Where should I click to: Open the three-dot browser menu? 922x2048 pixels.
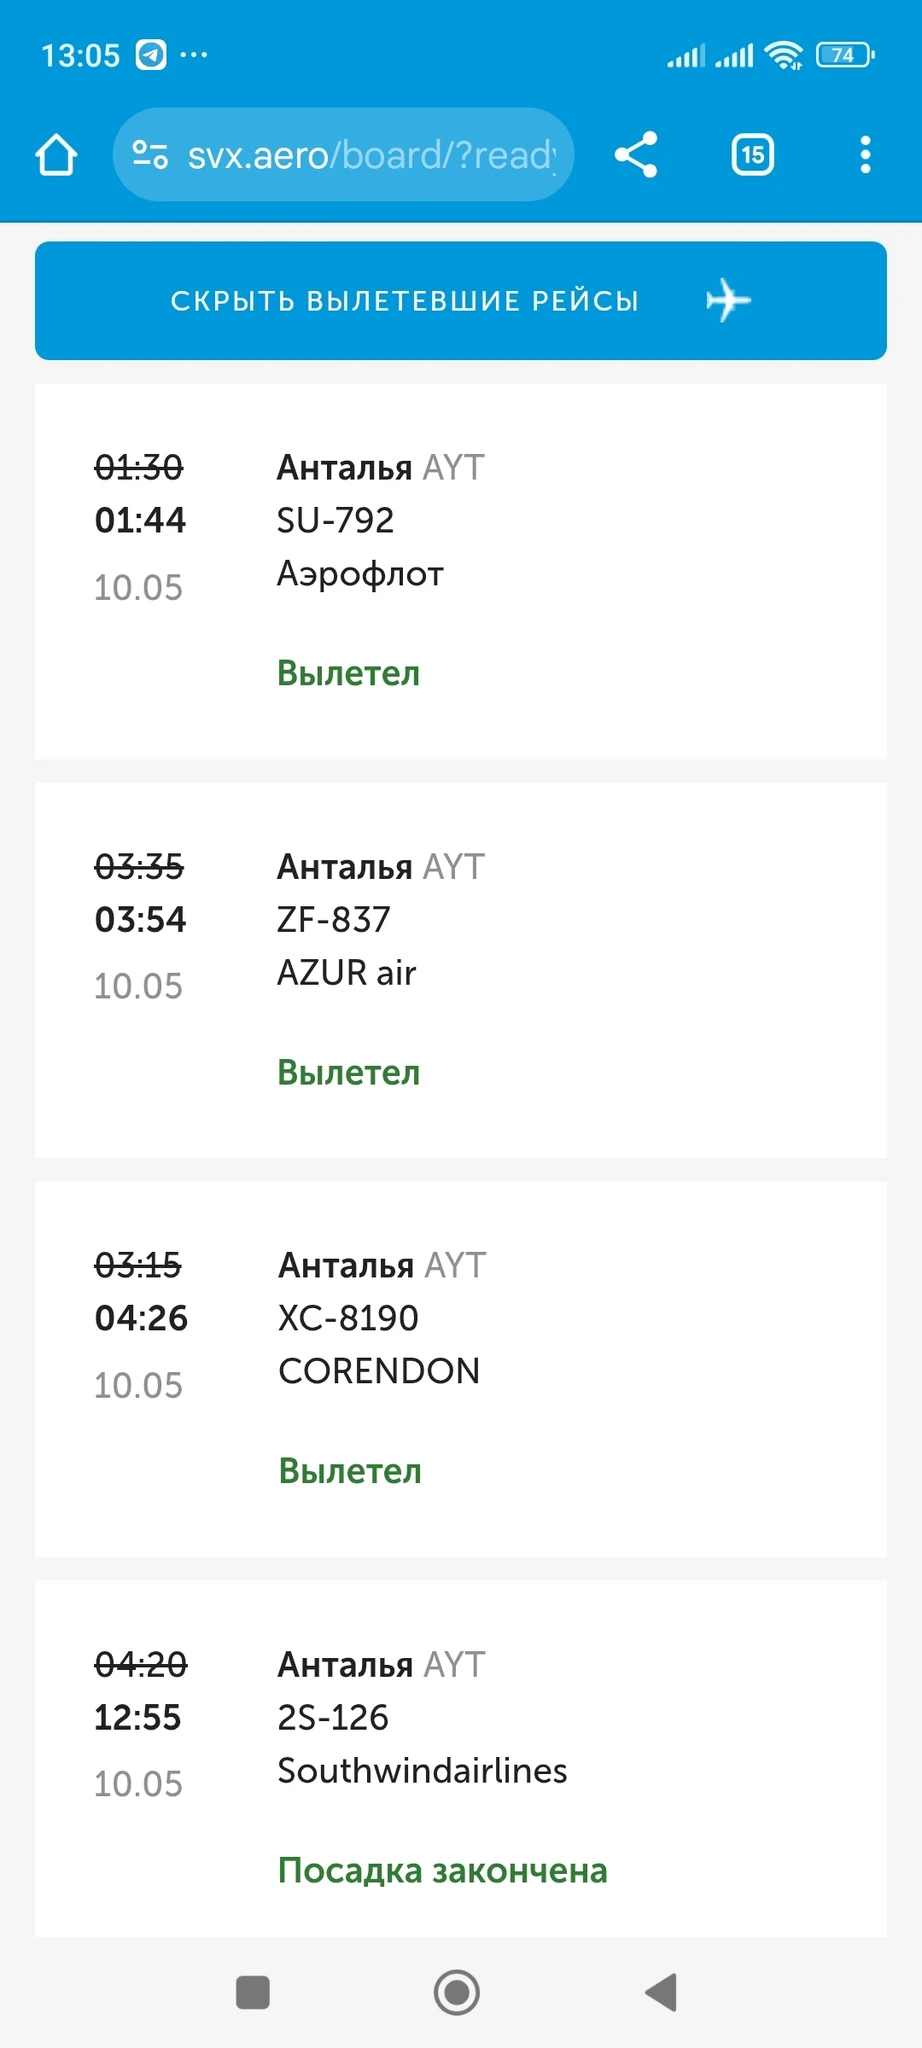865,155
